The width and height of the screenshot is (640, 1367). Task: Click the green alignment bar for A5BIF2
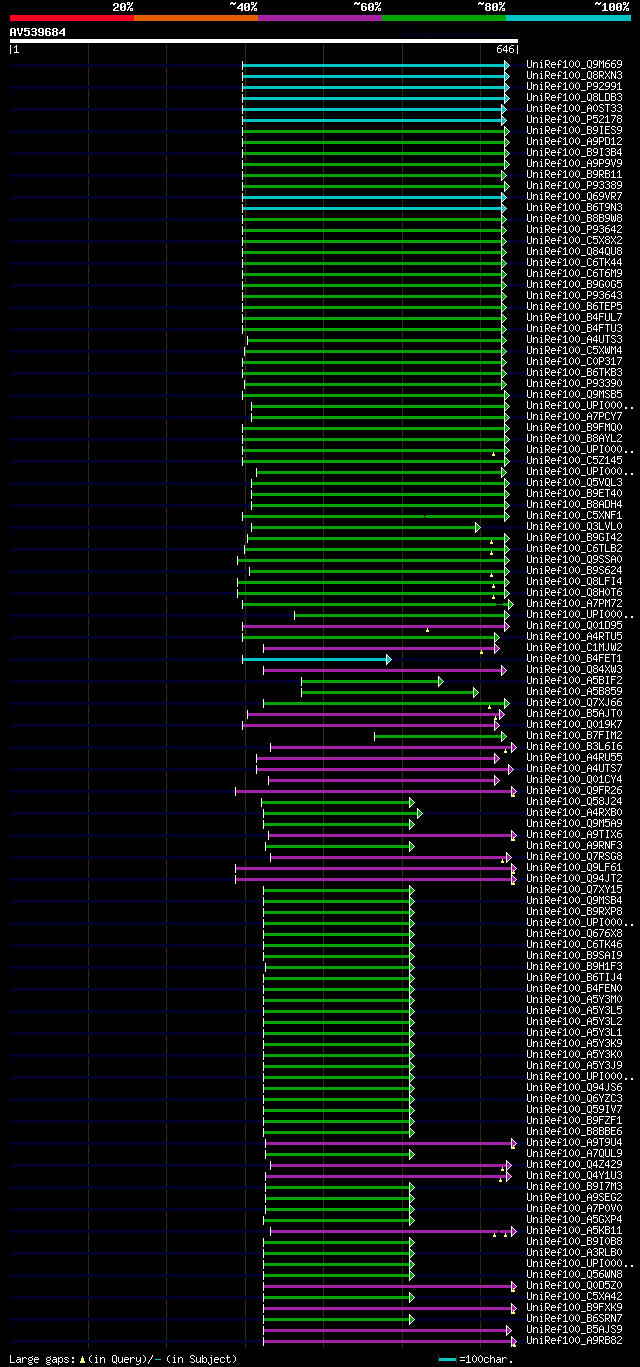[372, 681]
